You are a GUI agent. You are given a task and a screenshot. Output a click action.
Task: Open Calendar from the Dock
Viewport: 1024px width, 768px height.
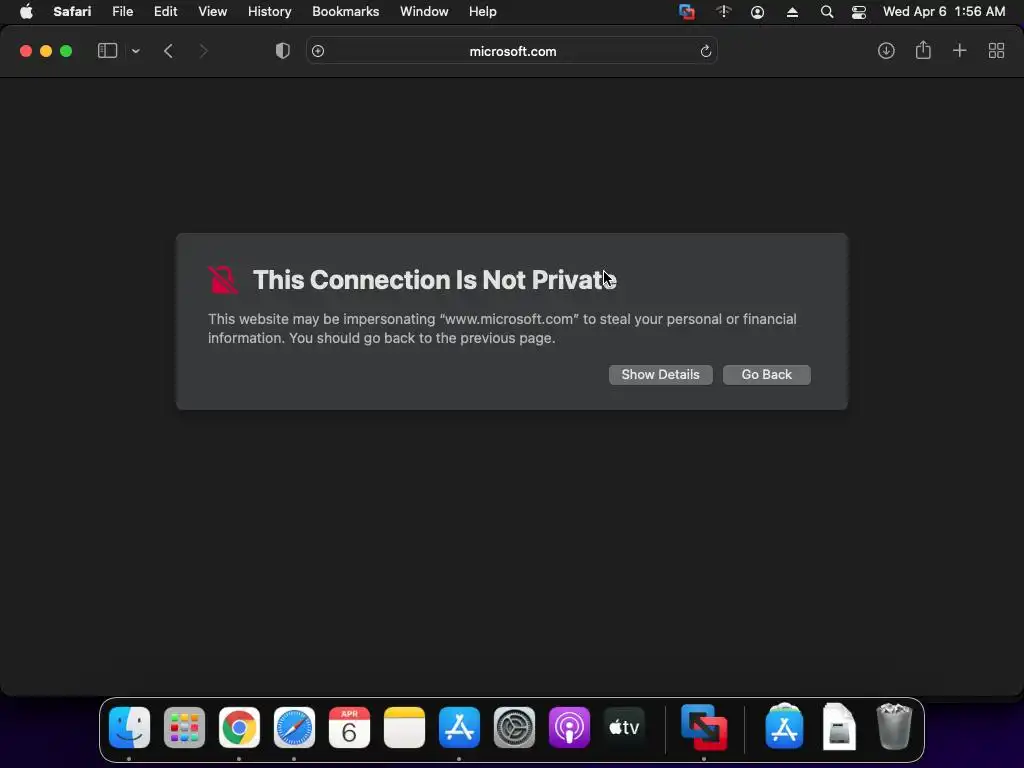pos(349,727)
